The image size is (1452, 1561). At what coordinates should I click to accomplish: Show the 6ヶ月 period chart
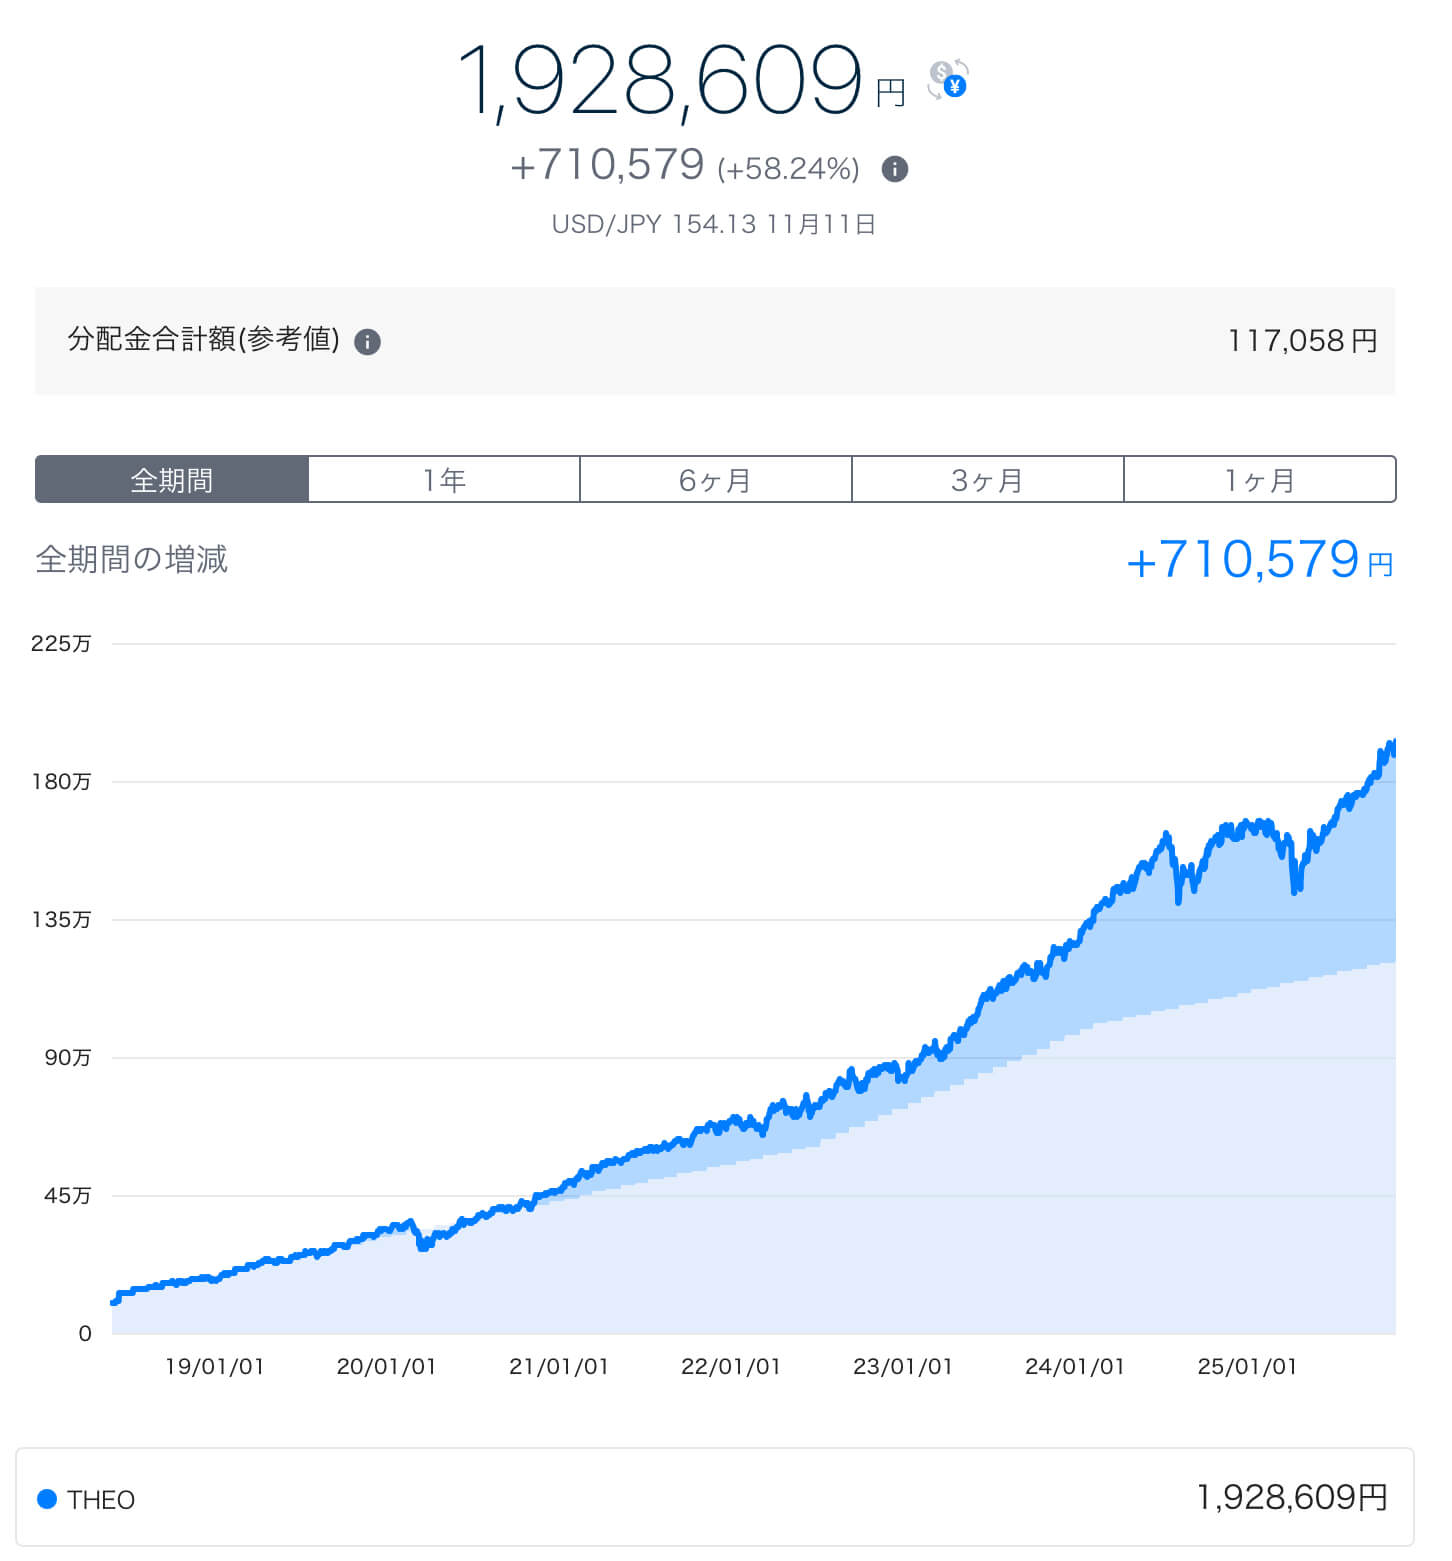pos(716,480)
